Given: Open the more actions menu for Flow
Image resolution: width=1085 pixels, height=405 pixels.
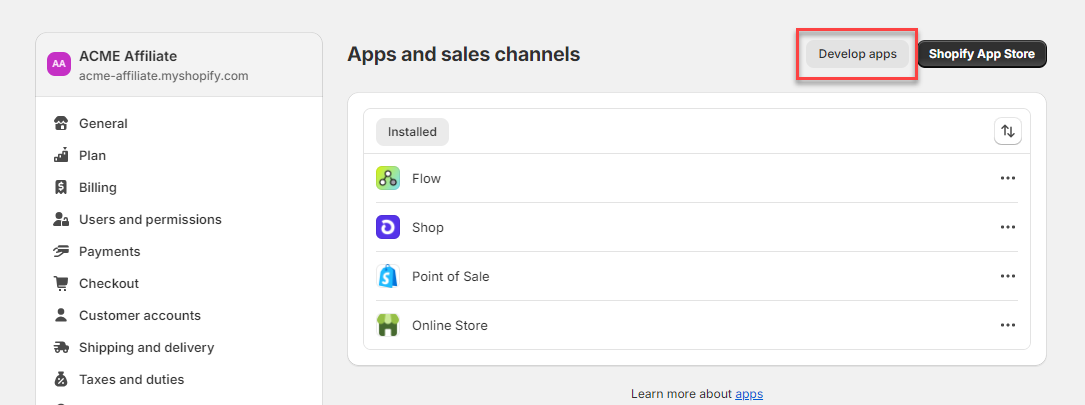Looking at the screenshot, I should tap(1008, 178).
